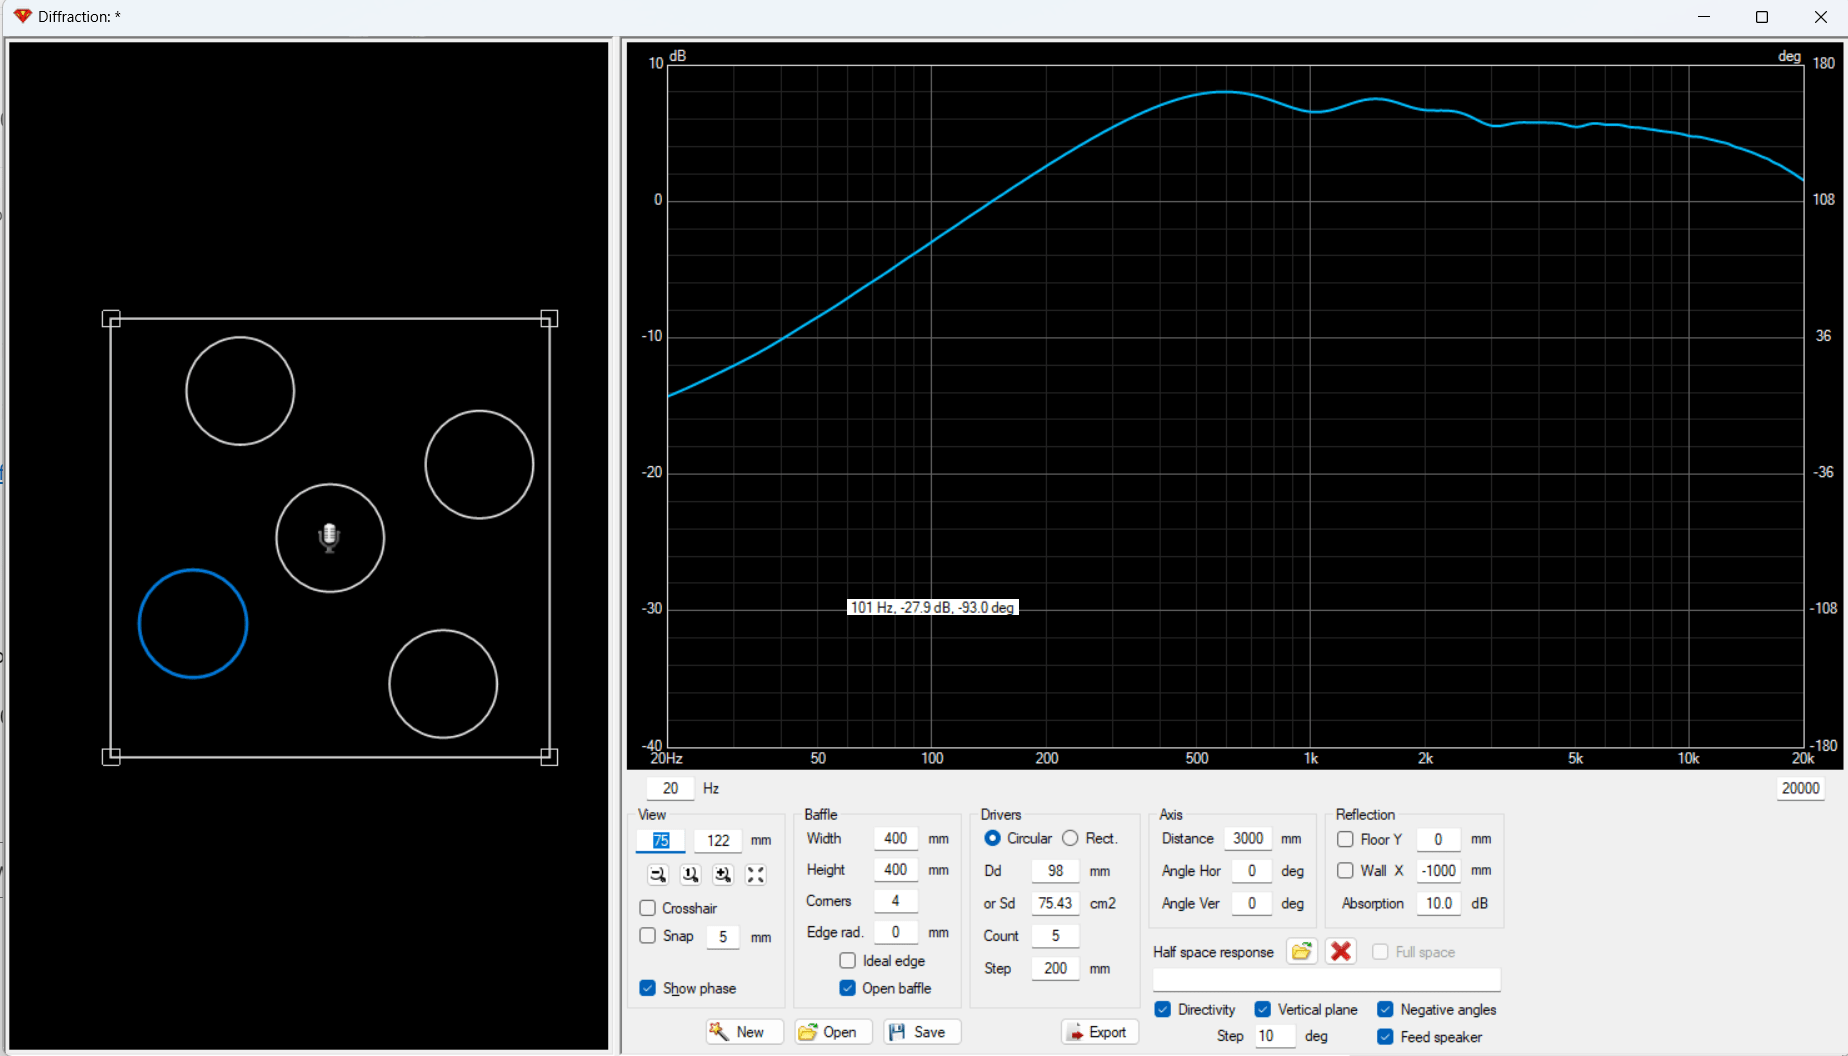This screenshot has width=1848, height=1056.
Task: Click the or Sd area field
Action: pyautogui.click(x=1056, y=903)
